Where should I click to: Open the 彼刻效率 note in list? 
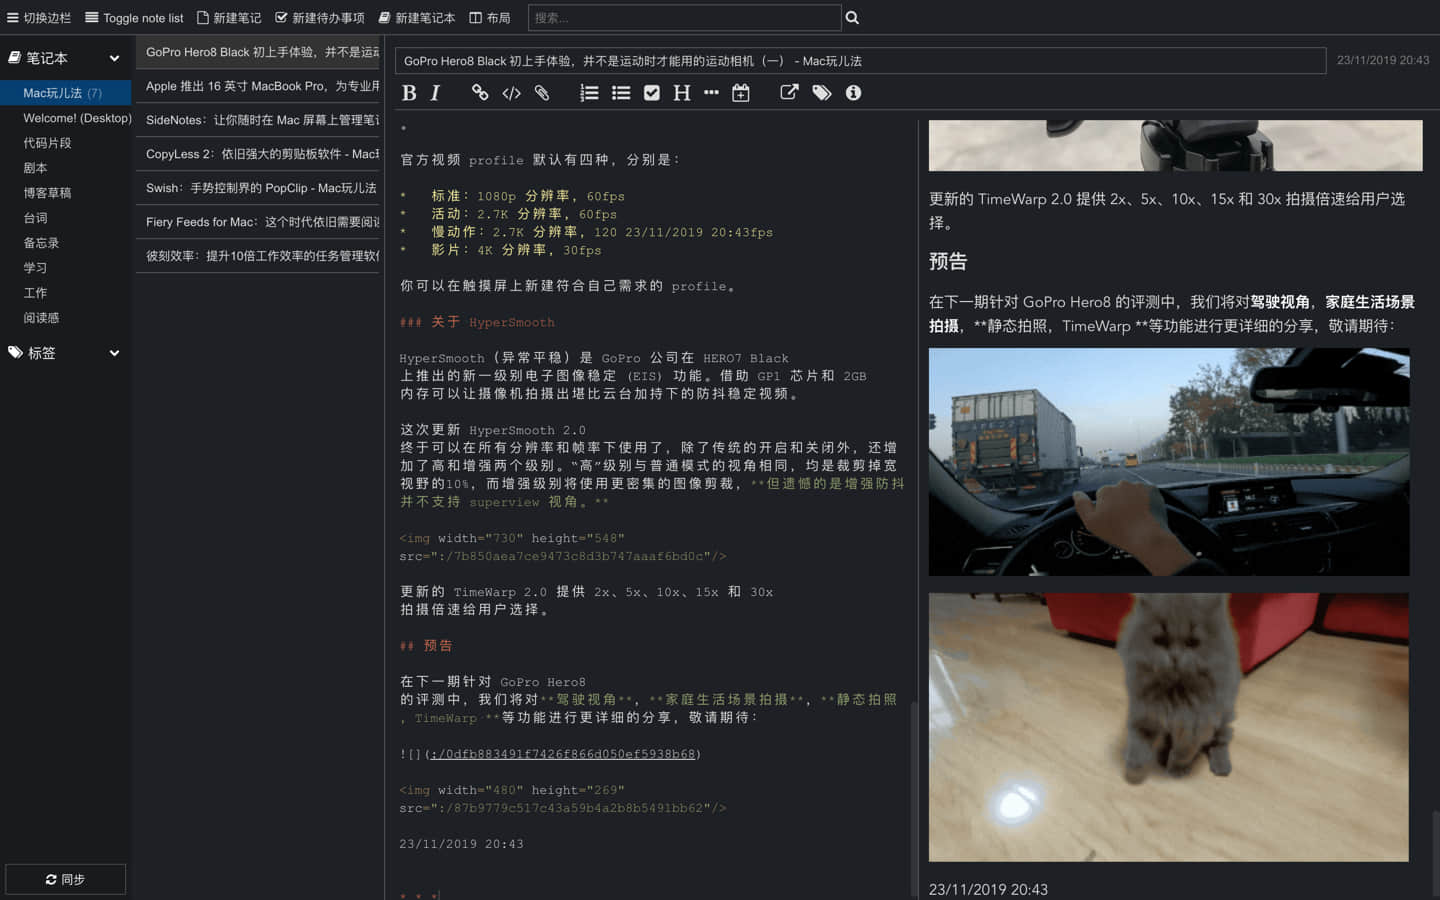point(259,256)
